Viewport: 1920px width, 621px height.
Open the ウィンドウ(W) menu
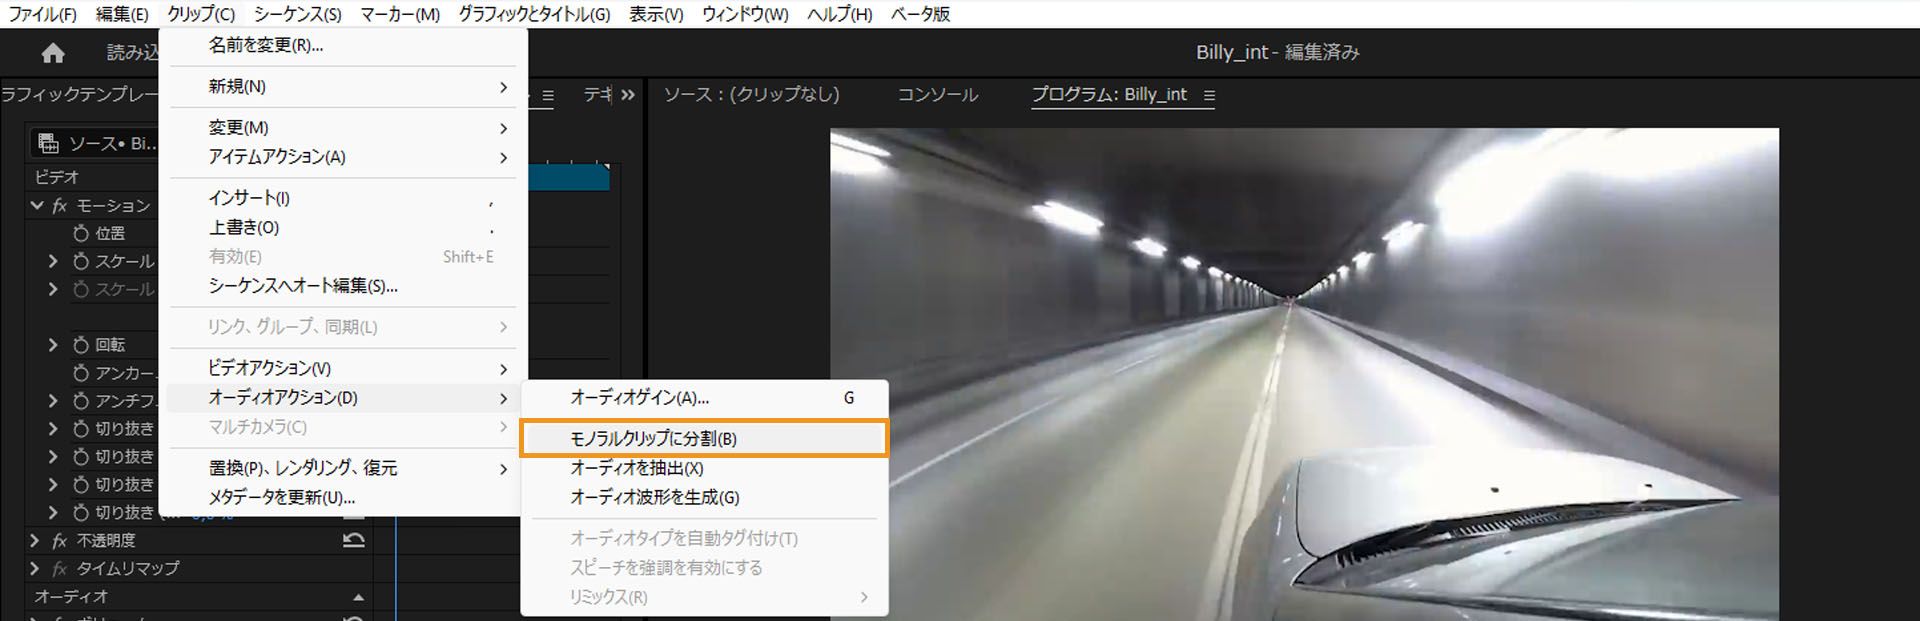745,14
